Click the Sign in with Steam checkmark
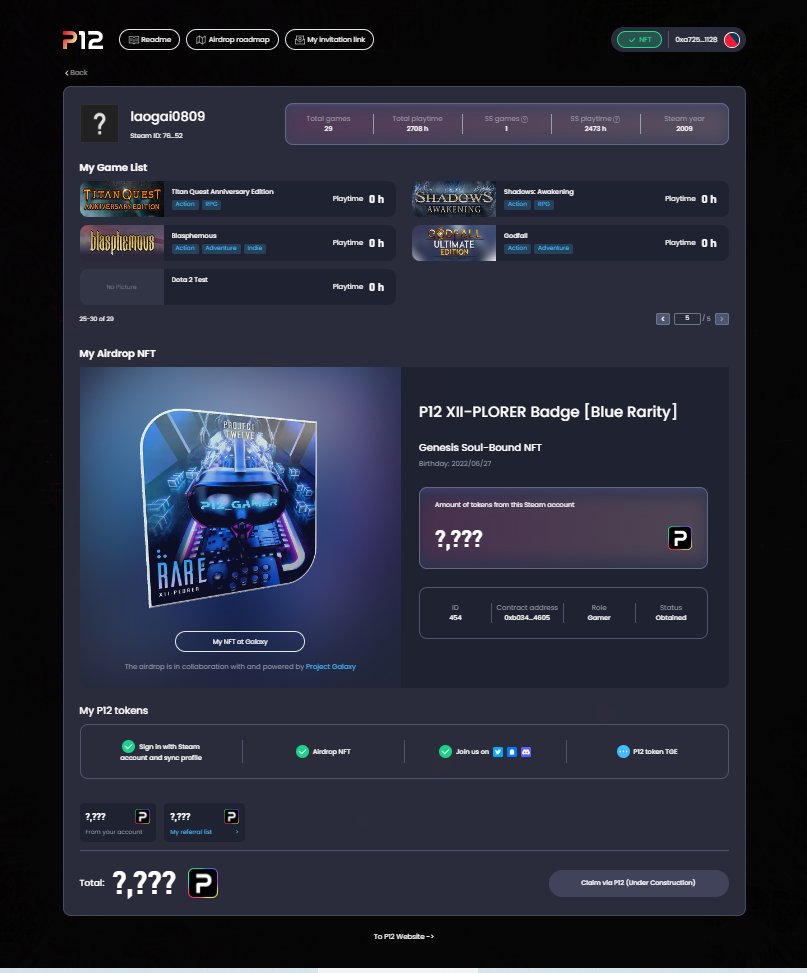This screenshot has width=807, height=973. (x=128, y=747)
